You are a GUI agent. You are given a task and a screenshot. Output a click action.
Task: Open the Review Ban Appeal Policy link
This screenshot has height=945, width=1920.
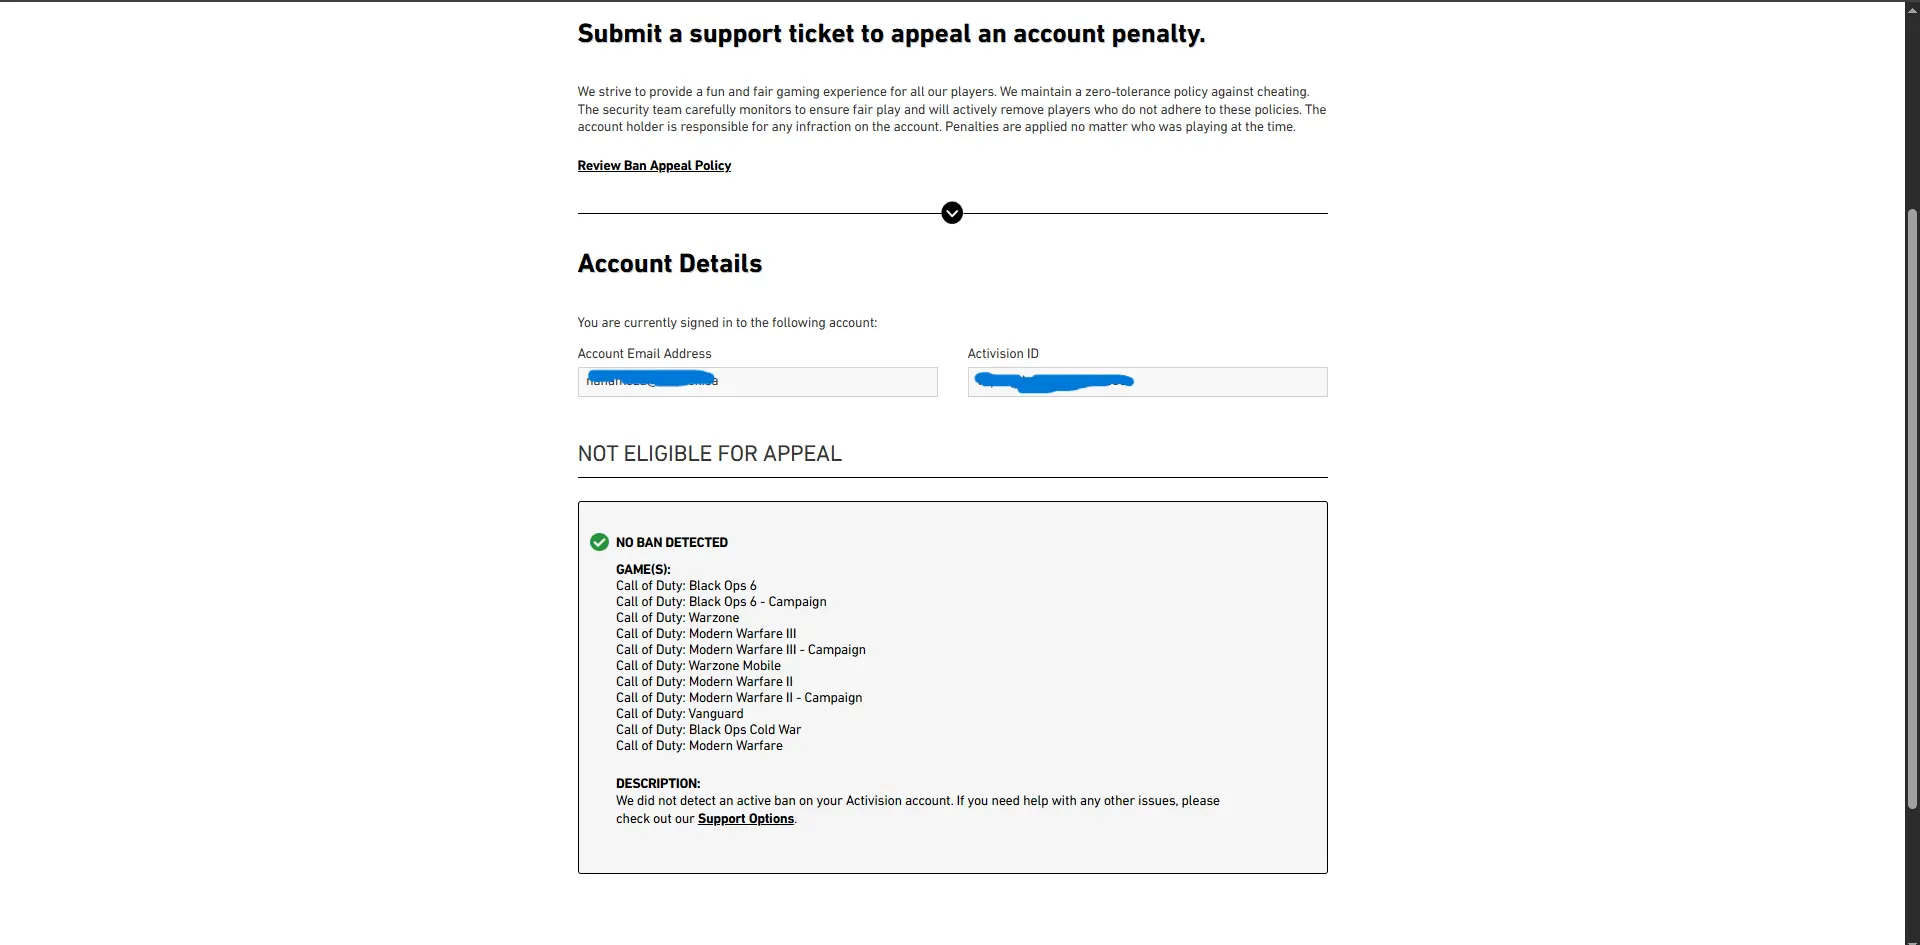[x=654, y=166]
